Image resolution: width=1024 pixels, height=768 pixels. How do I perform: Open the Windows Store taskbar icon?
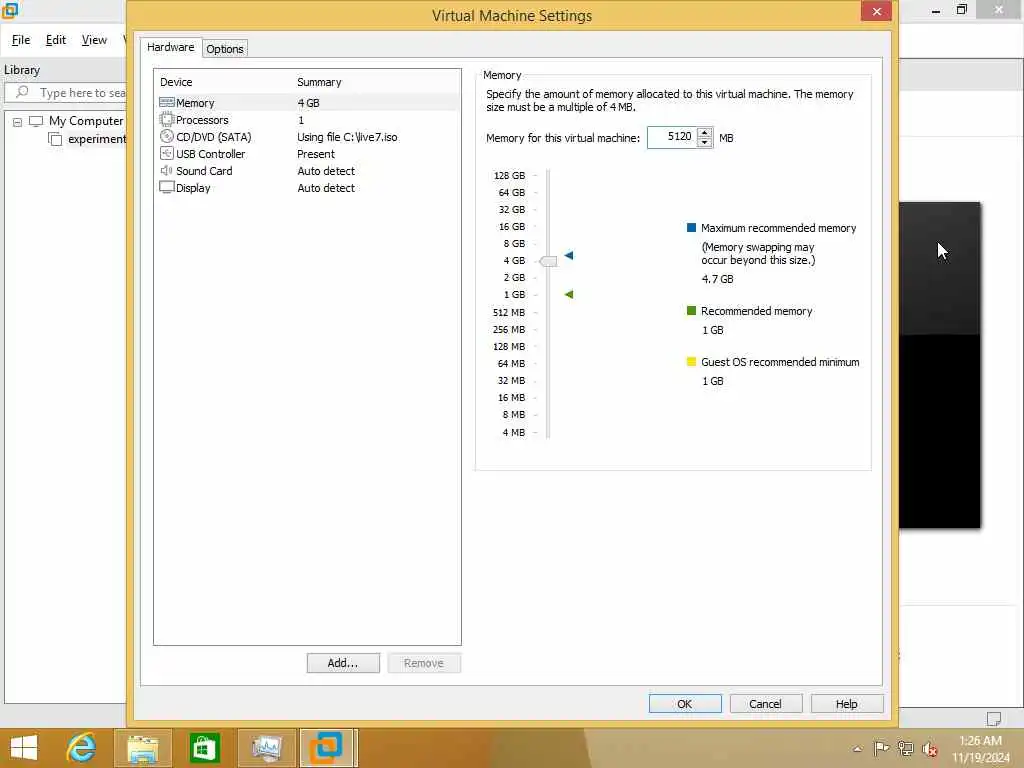[x=204, y=748]
